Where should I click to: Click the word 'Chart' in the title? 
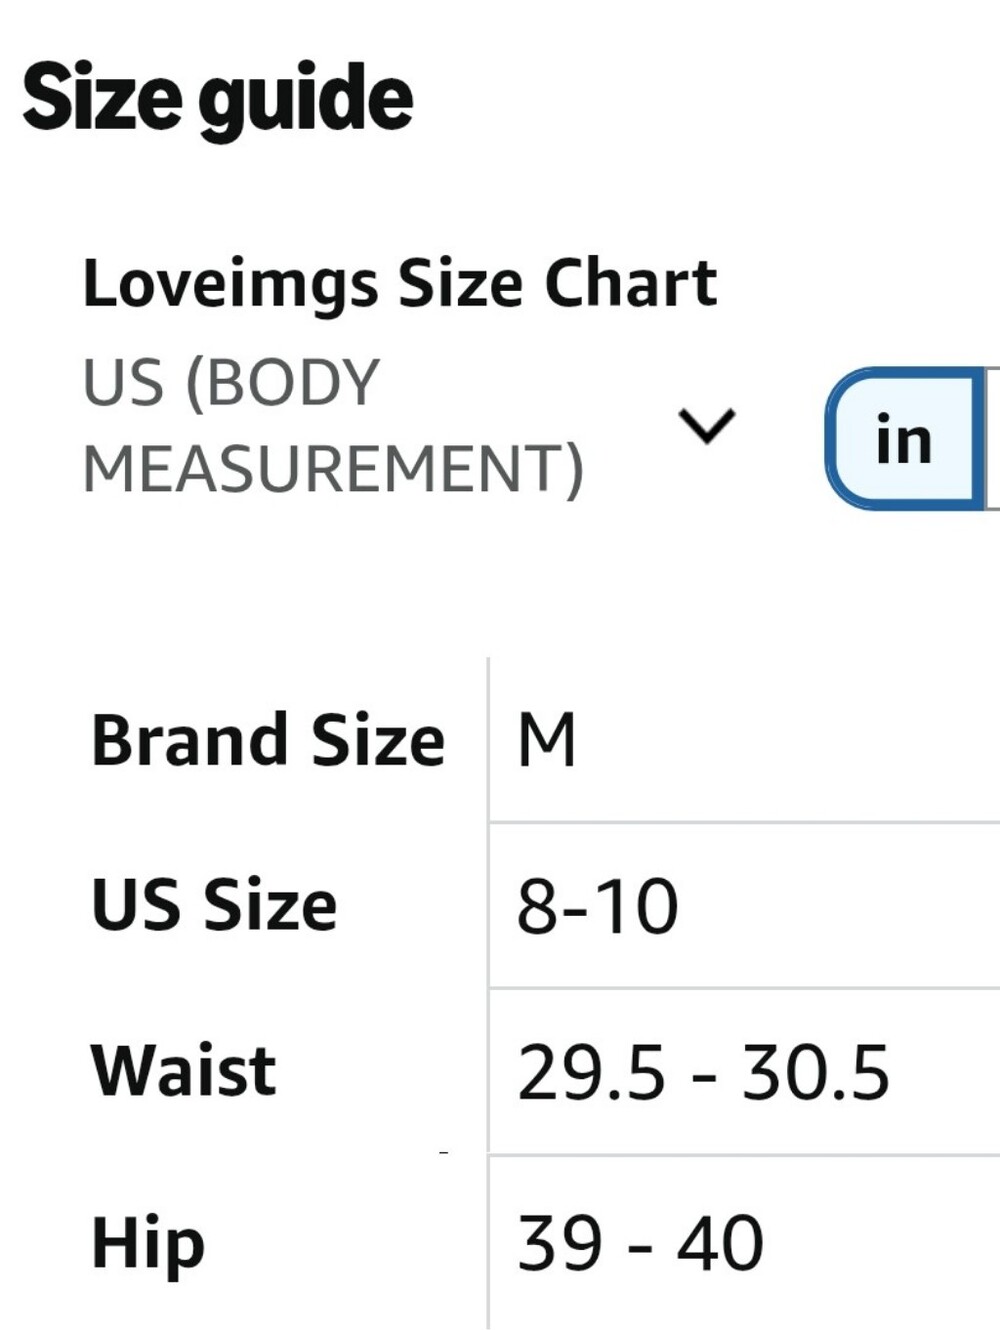(x=630, y=283)
